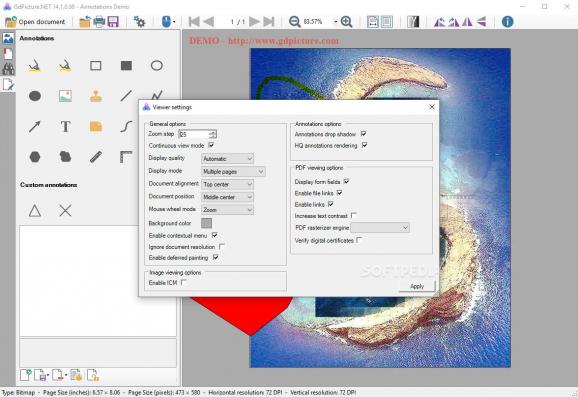Click the Open document button
Viewport: 578px width, 397px height.
(x=35, y=22)
